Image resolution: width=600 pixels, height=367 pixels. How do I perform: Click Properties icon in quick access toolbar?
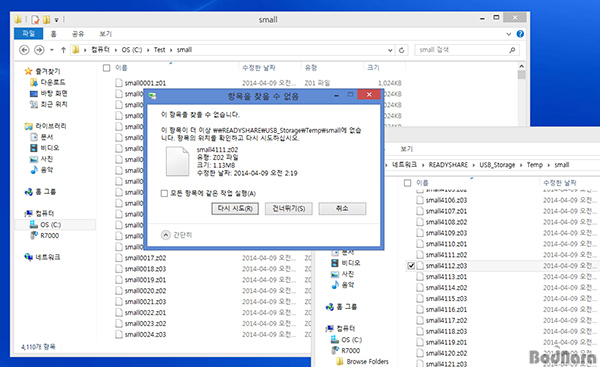point(35,19)
